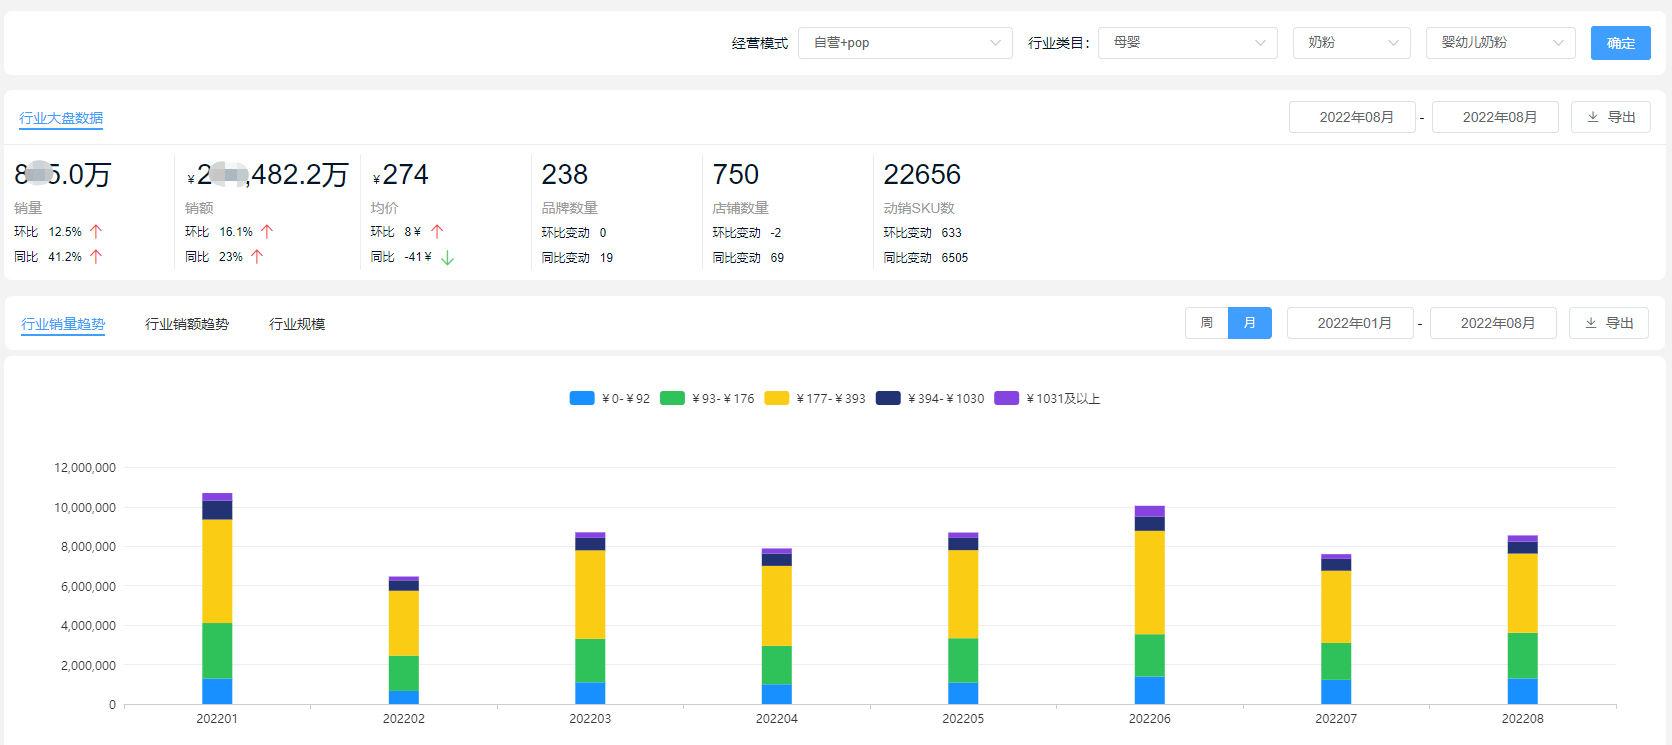Click download icon in trend chart 导出 button
Screen dimensions: 1672x745
tap(1591, 323)
